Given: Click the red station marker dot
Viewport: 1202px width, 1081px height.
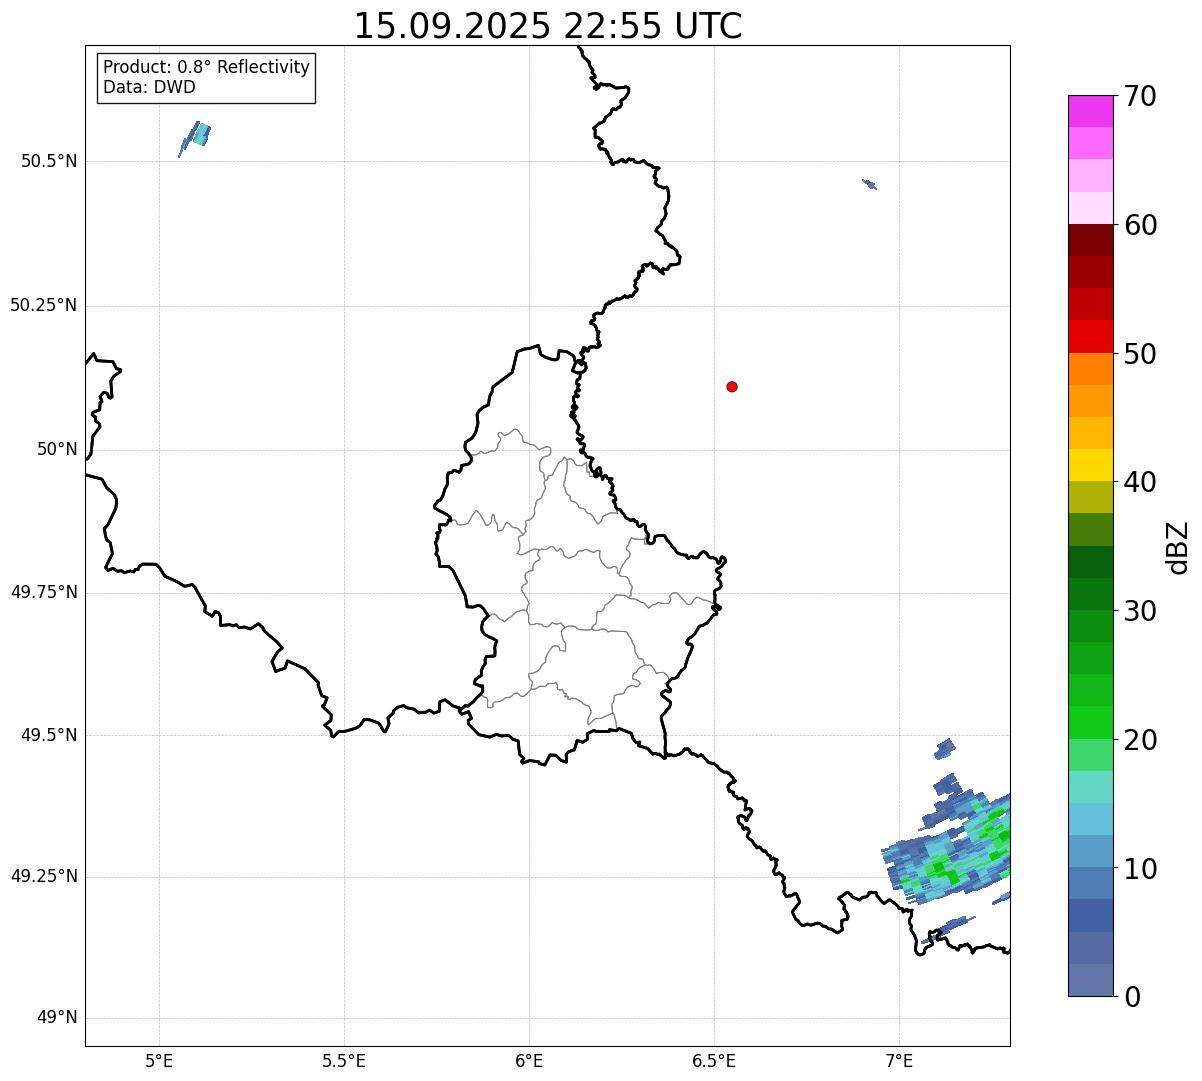Looking at the screenshot, I should point(732,387).
